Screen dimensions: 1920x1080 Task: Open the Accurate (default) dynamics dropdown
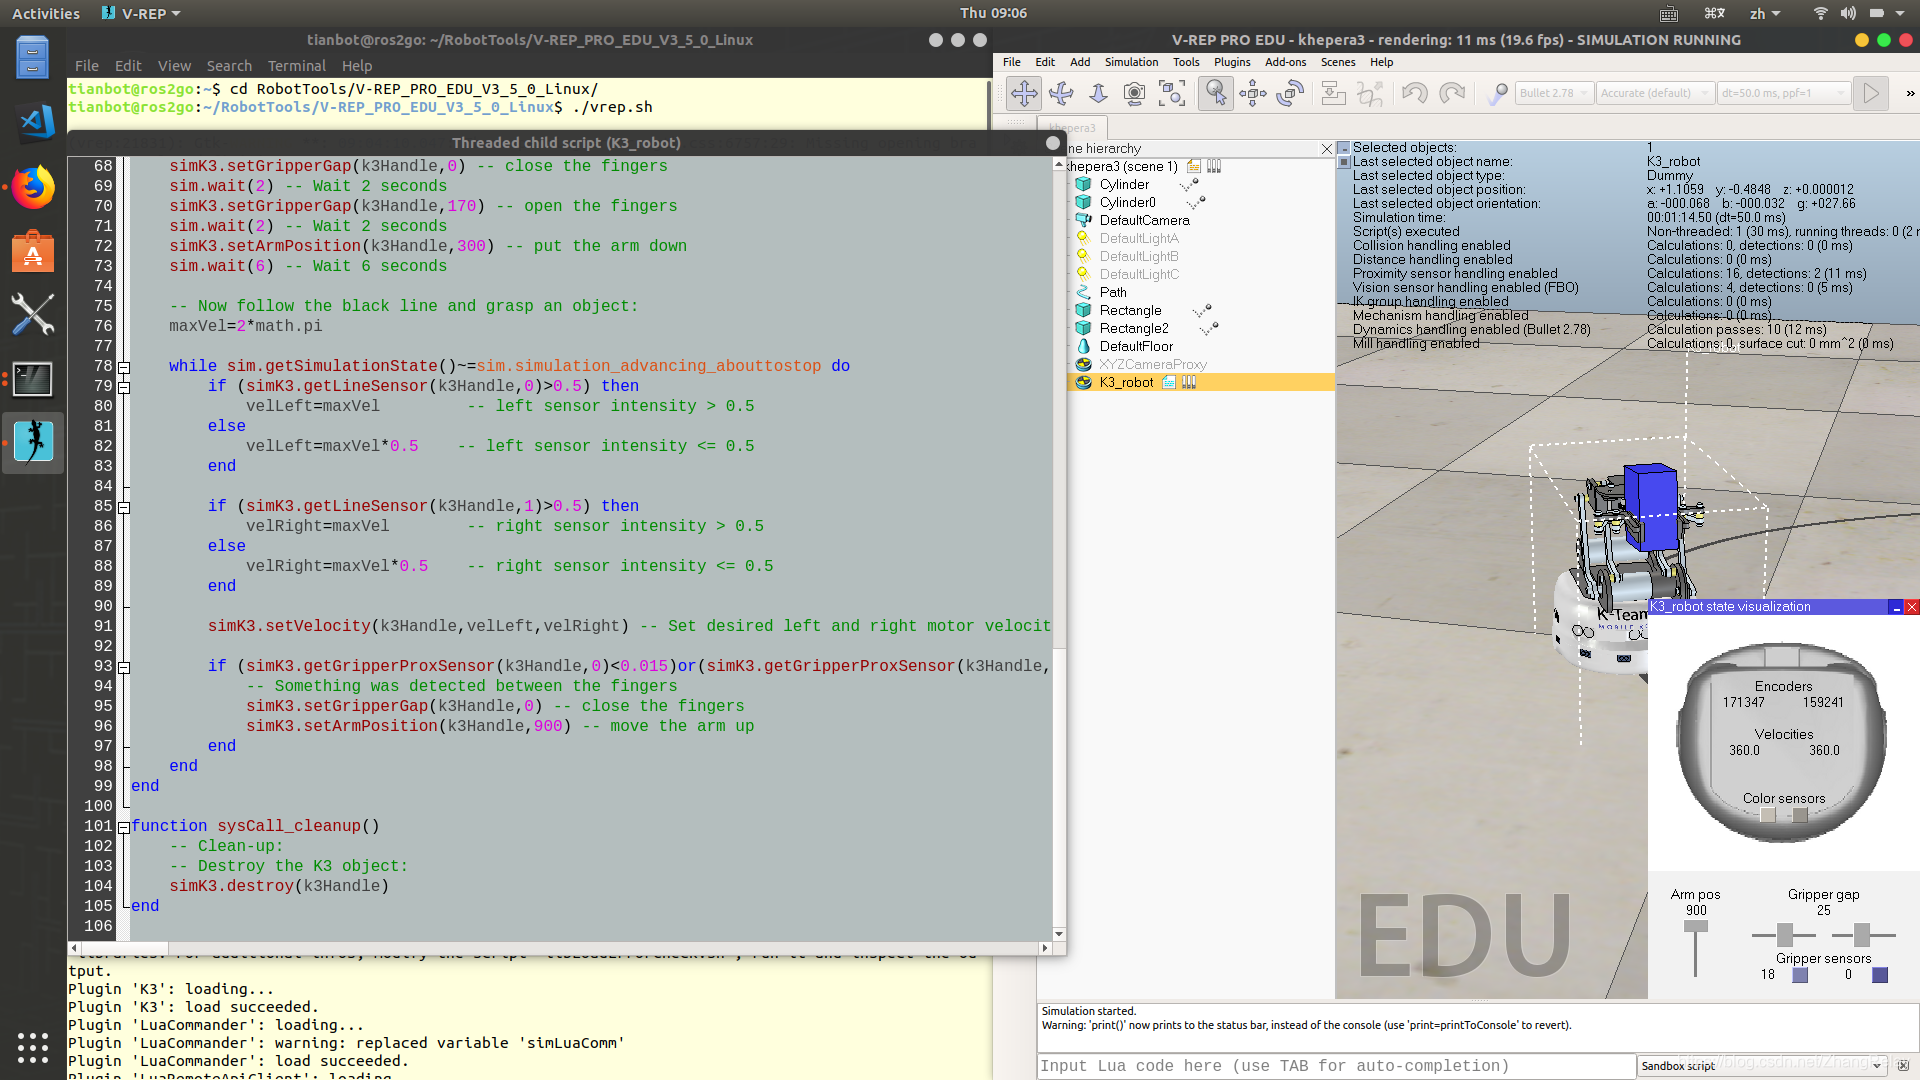coord(1655,94)
